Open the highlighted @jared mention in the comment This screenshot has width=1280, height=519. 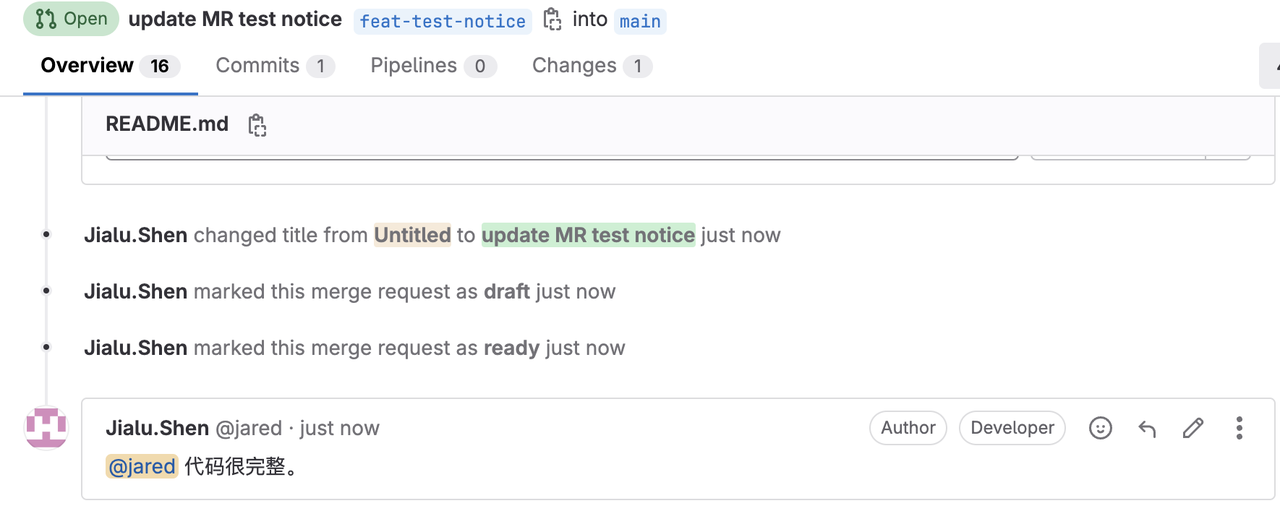click(142, 467)
